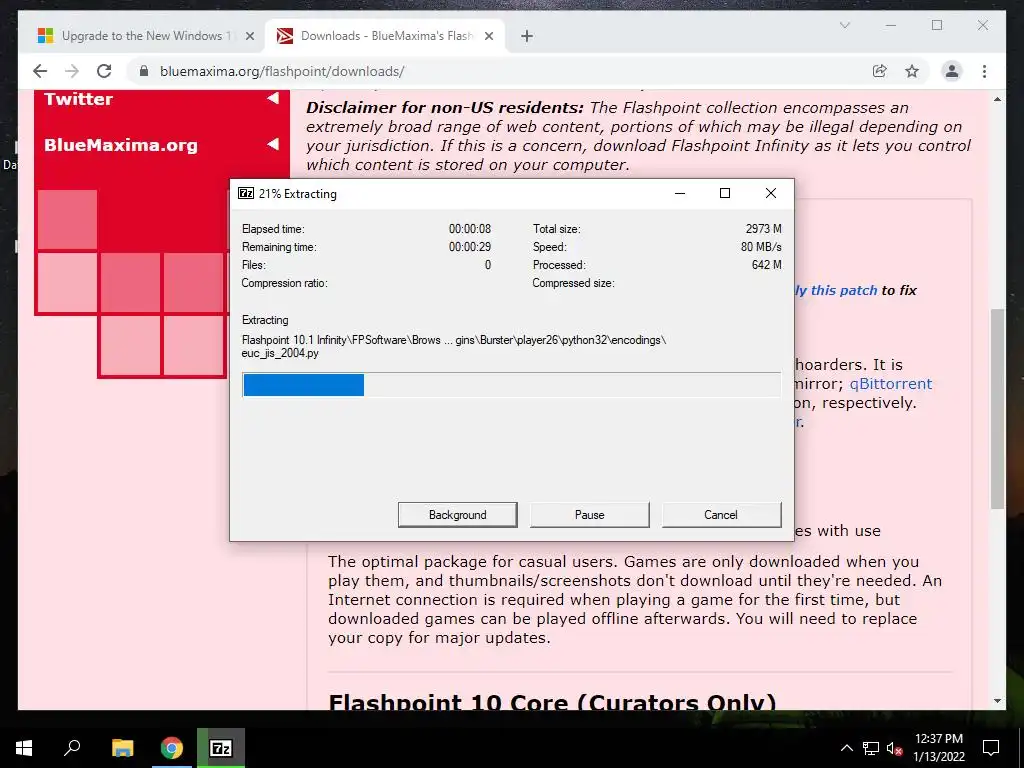The image size is (1024, 768).
Task: Open Chrome profile avatar menu
Action: (x=952, y=71)
